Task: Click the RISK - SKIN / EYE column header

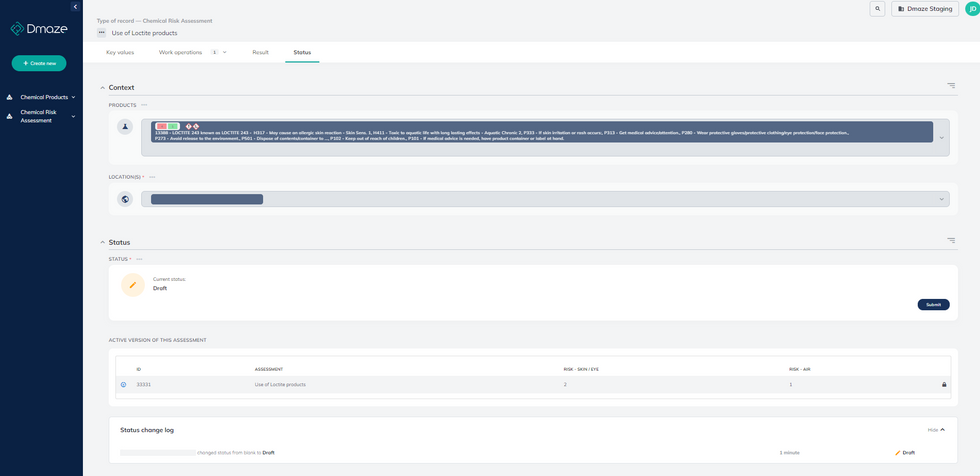Action: [581, 369]
